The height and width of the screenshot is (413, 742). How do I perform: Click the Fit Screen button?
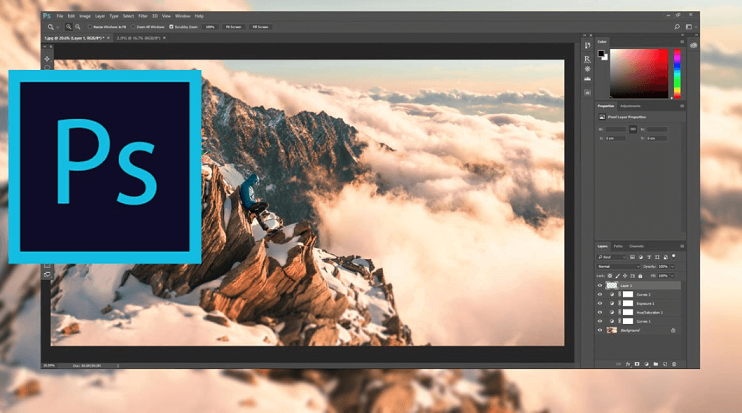[x=233, y=27]
